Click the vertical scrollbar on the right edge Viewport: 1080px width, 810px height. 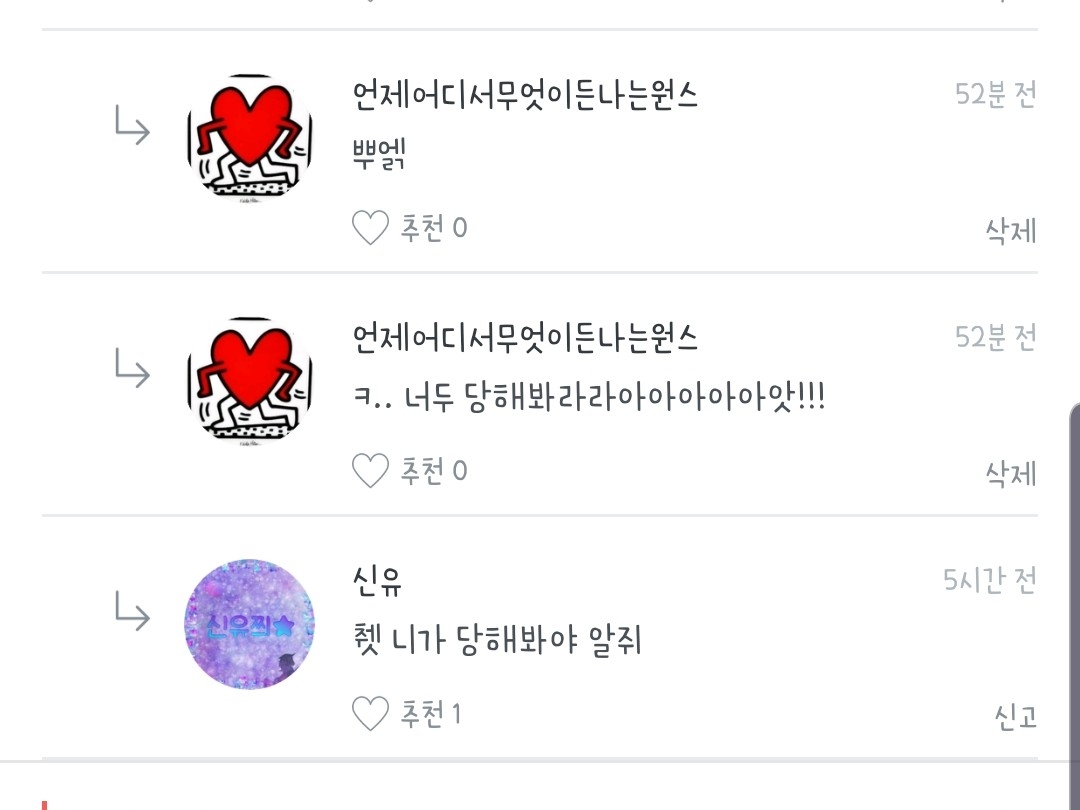1074,606
